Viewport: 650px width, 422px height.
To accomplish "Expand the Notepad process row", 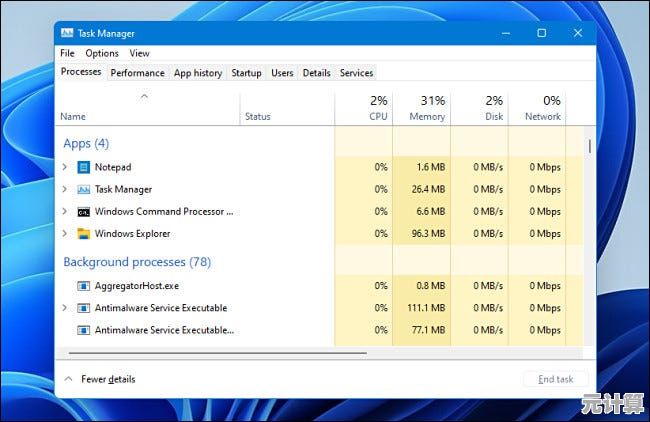I will (x=65, y=167).
